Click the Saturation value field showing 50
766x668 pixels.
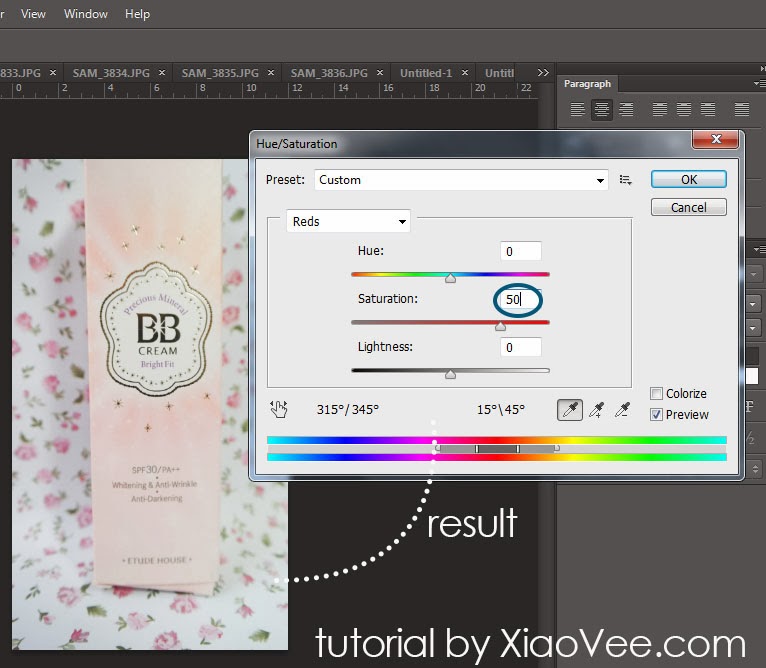521,299
